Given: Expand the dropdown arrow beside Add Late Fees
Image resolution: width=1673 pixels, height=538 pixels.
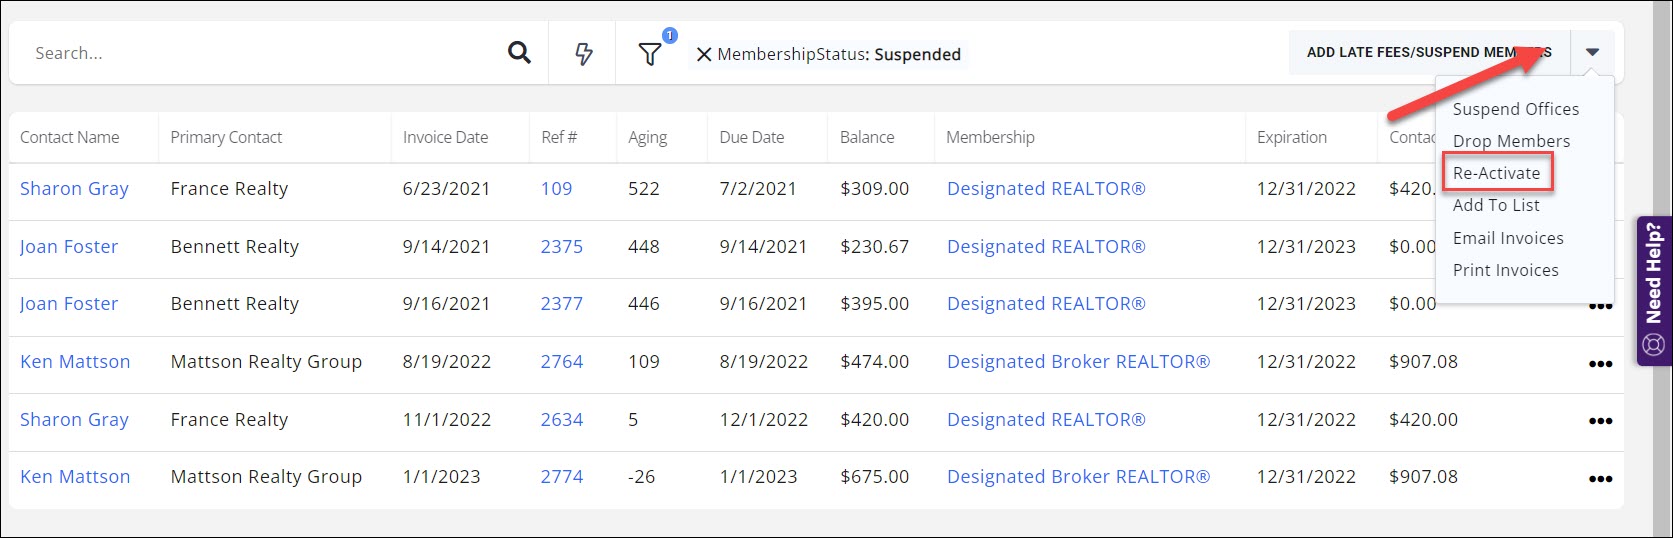Looking at the screenshot, I should click(1592, 52).
